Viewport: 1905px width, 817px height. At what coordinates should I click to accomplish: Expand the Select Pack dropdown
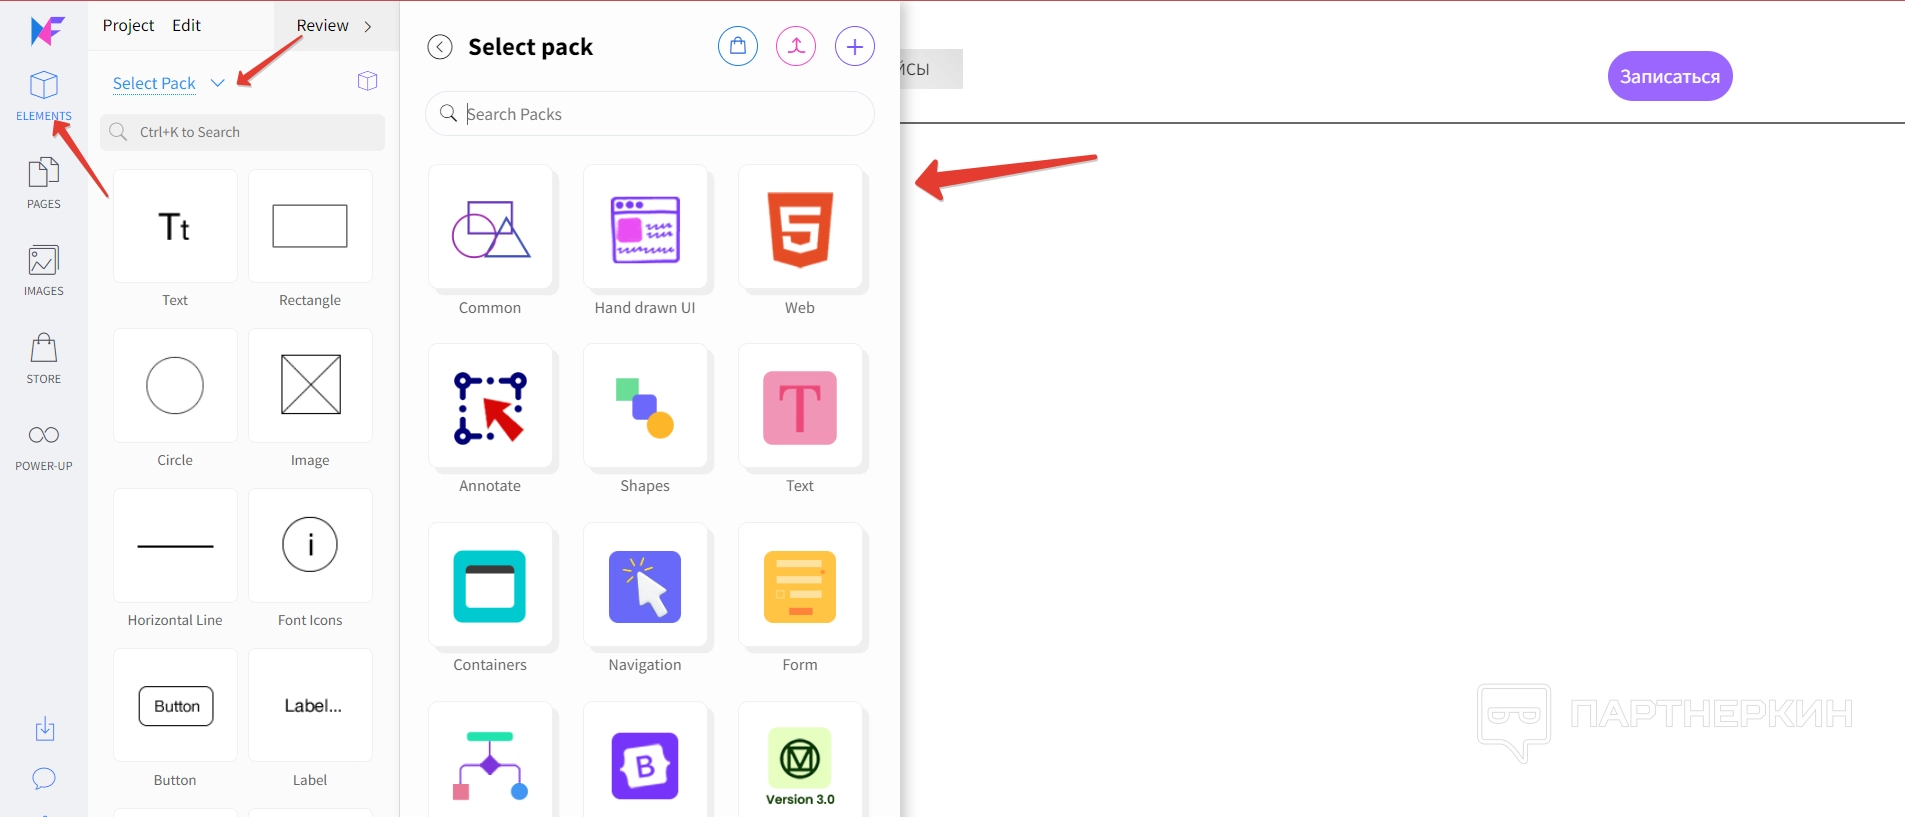pos(168,83)
